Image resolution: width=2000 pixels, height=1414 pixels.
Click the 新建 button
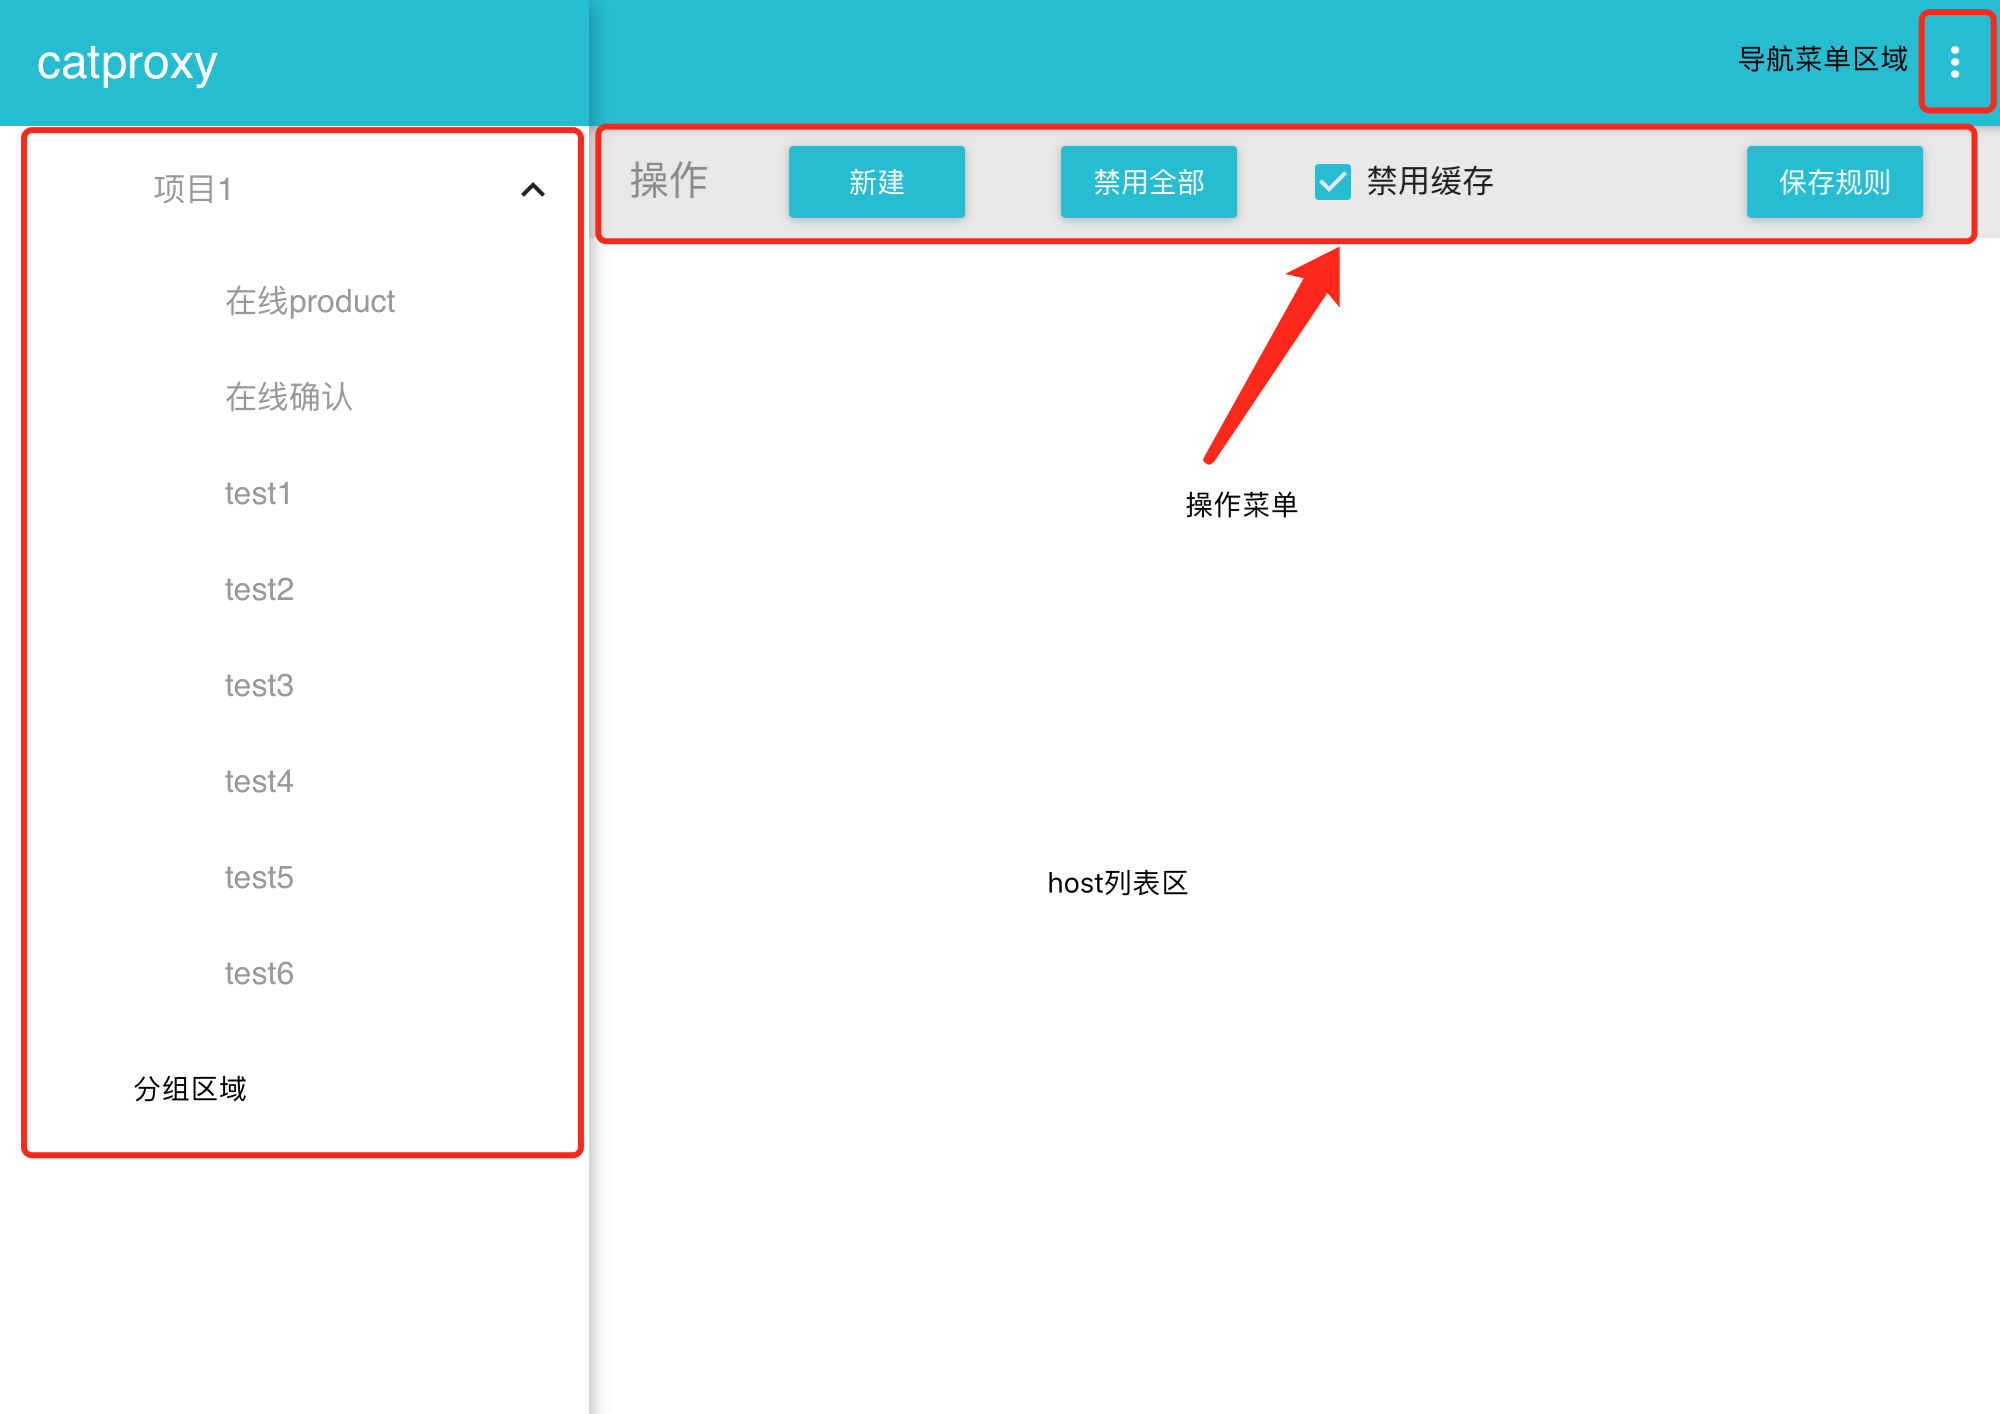pyautogui.click(x=876, y=182)
